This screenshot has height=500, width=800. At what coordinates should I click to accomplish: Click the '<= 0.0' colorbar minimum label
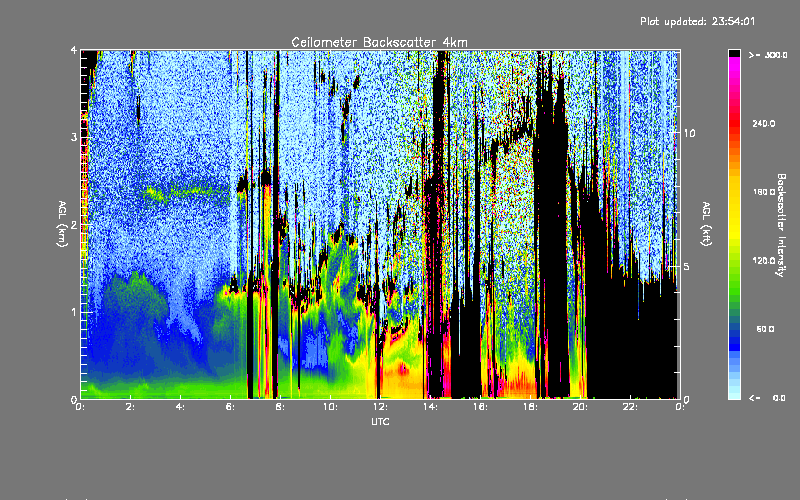point(768,398)
